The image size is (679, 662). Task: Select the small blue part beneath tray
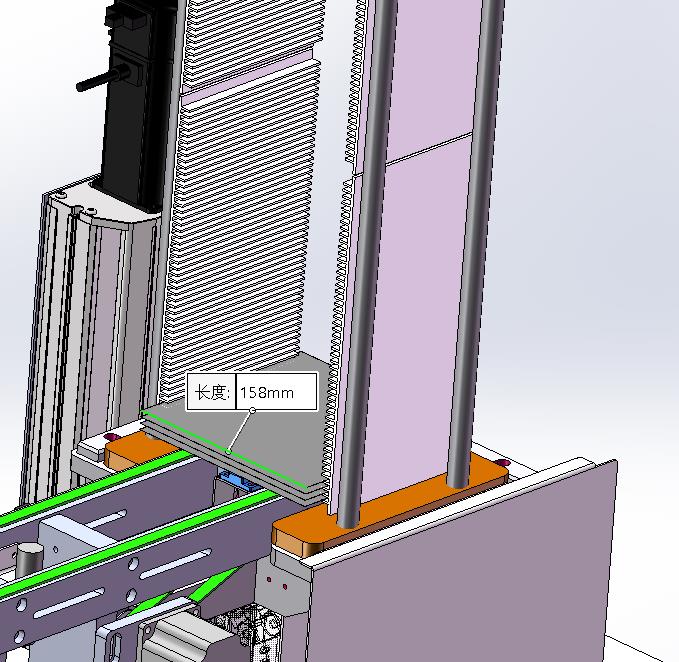[238, 481]
